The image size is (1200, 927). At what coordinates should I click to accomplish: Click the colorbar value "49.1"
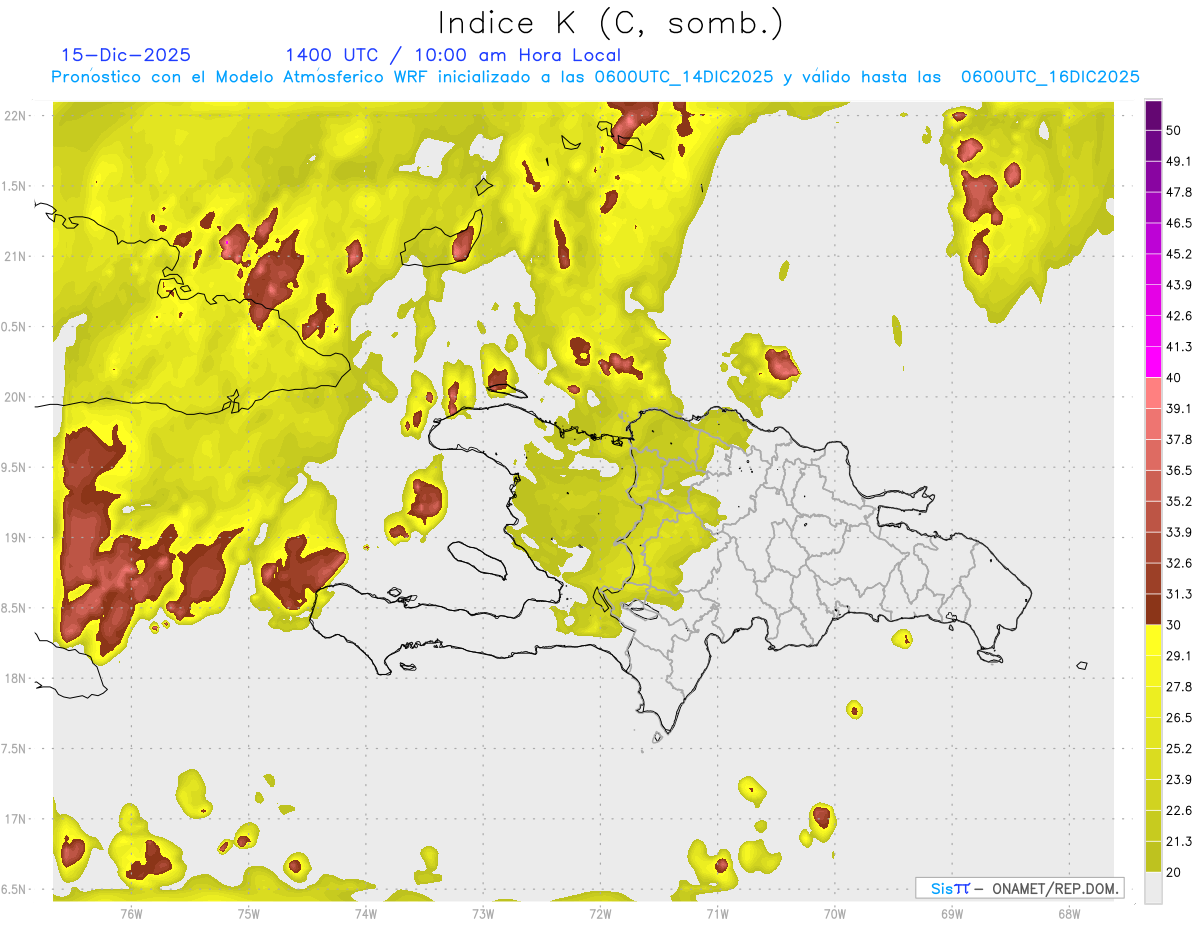pyautogui.click(x=1180, y=161)
